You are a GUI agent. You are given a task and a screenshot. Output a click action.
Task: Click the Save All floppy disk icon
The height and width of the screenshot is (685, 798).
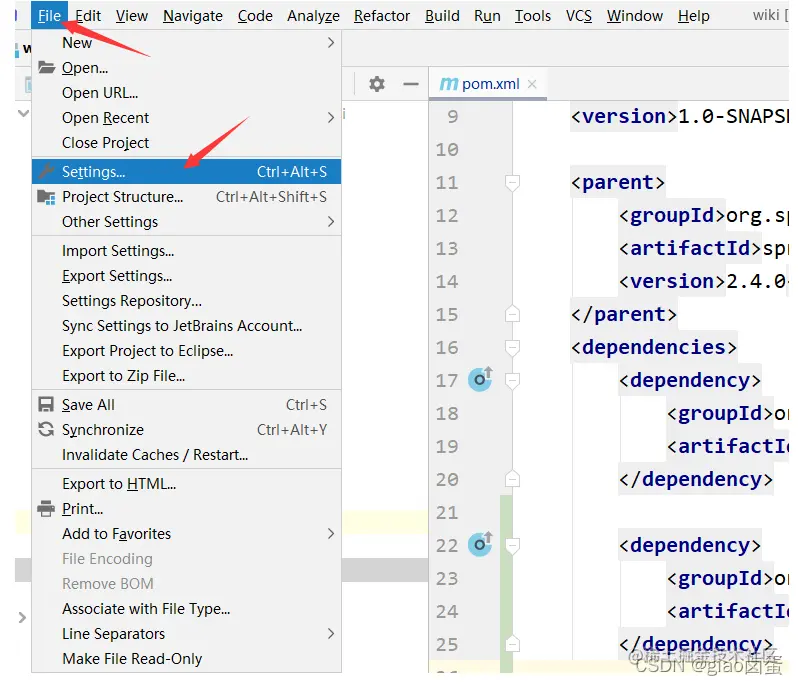tap(46, 405)
